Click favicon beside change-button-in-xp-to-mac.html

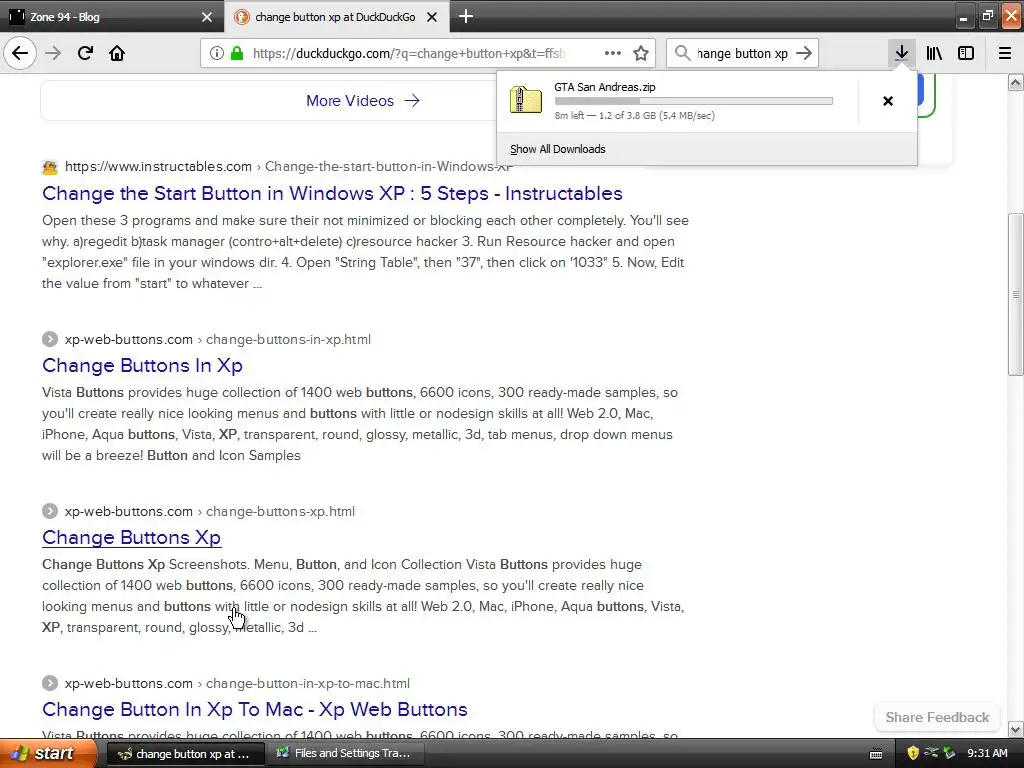(x=50, y=683)
